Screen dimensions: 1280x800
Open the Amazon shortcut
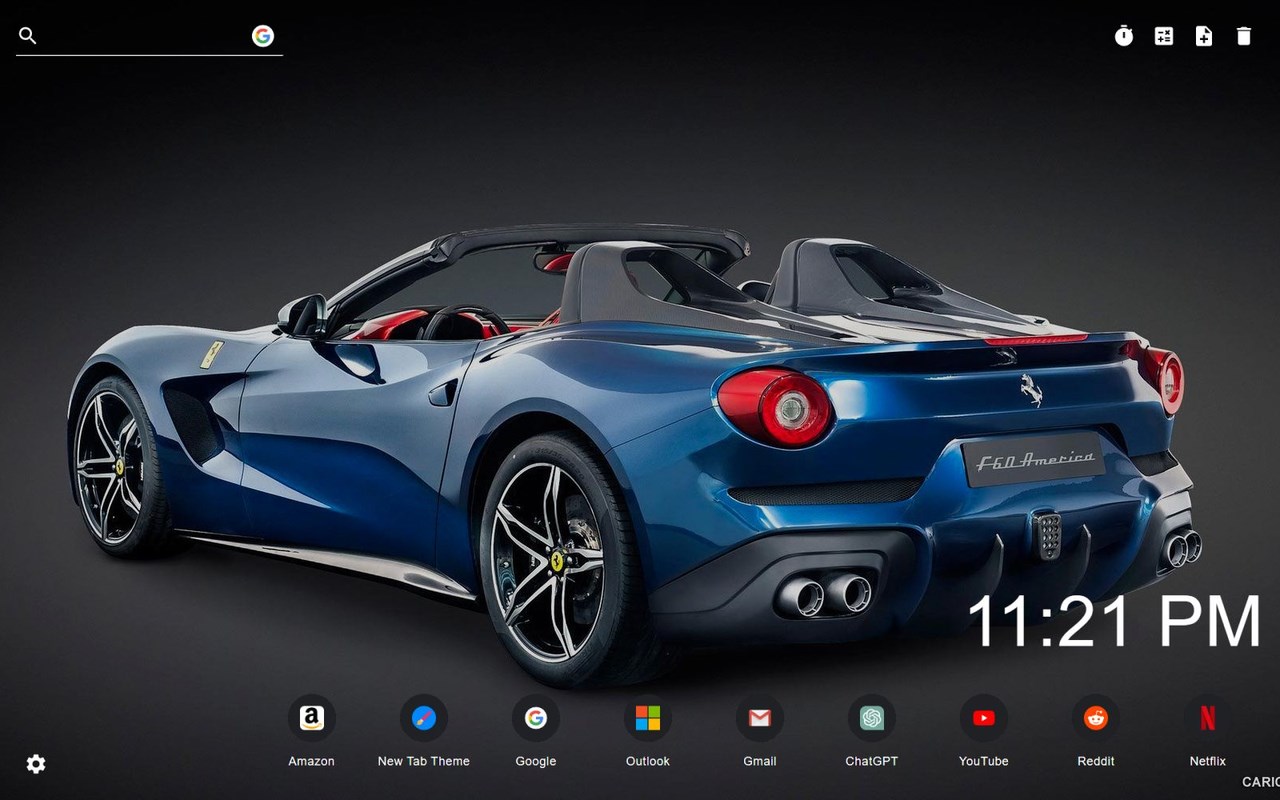pyautogui.click(x=312, y=718)
